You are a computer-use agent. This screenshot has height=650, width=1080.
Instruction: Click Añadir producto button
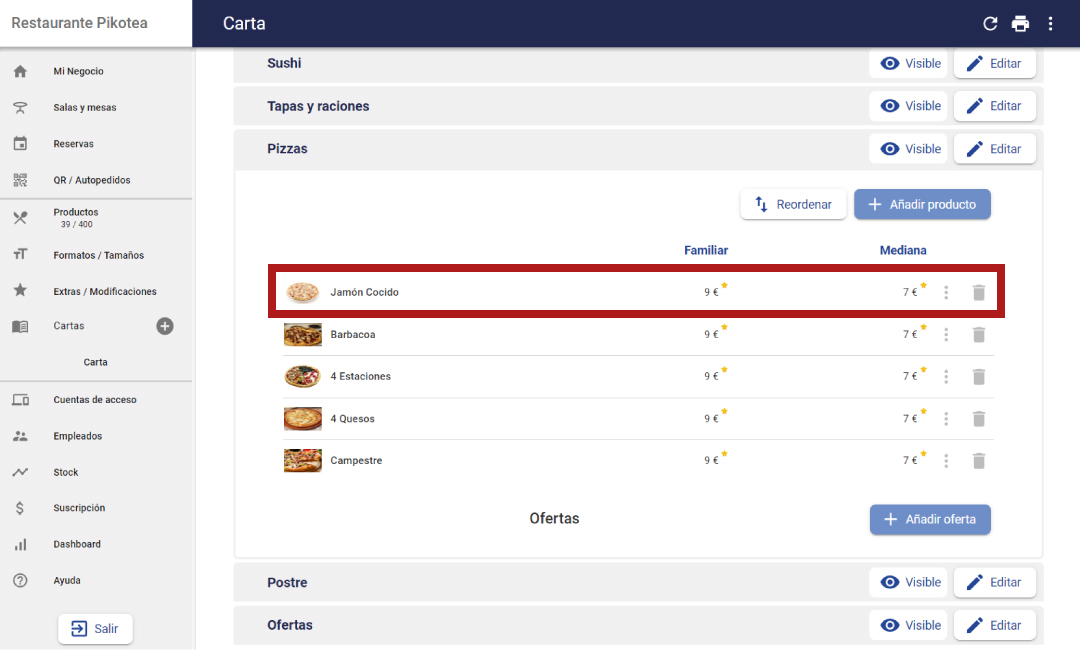922,205
